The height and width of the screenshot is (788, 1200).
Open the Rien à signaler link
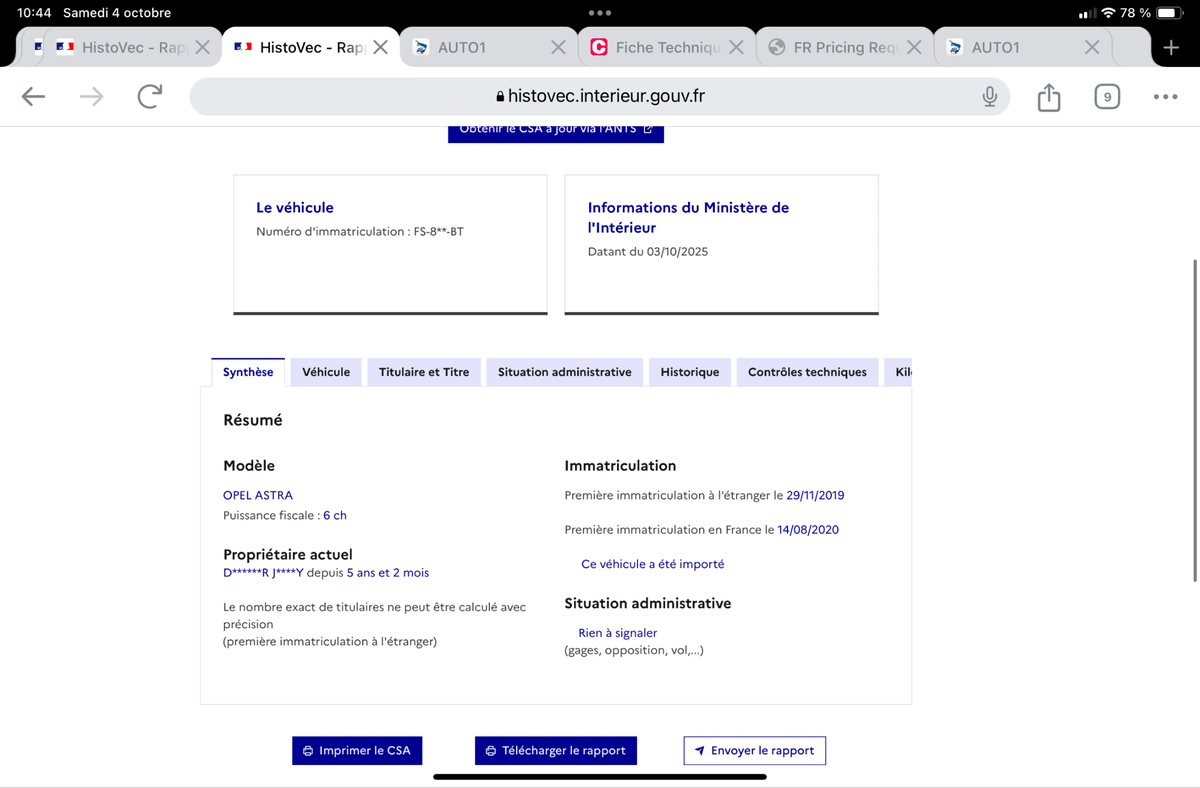click(617, 632)
